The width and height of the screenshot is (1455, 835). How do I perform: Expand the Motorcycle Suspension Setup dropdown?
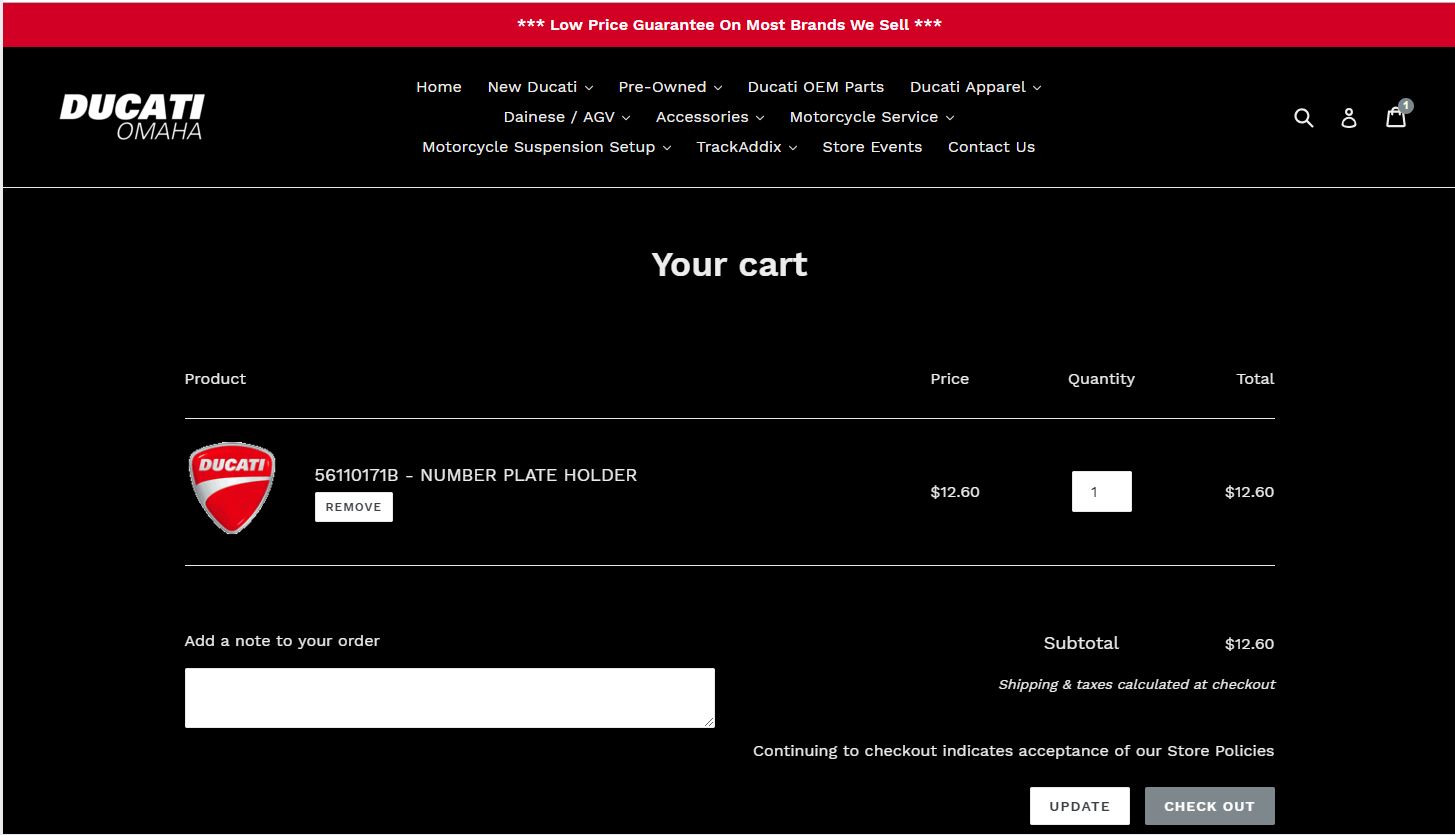546,147
